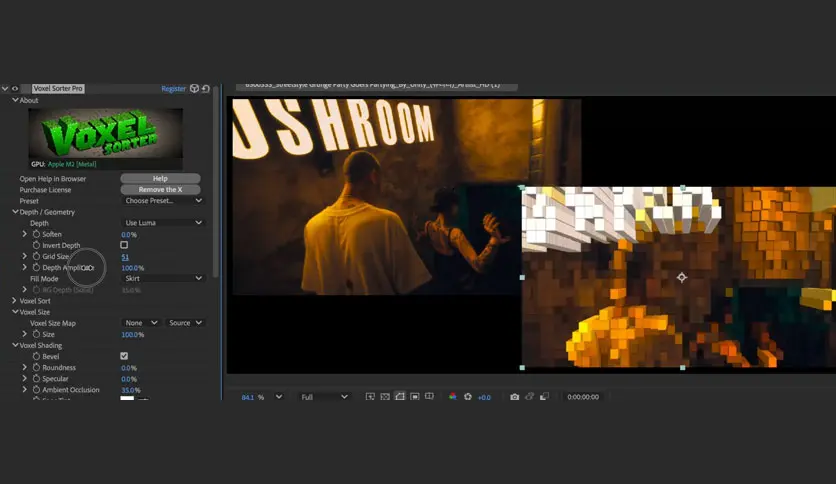Screen dimensions: 836x484
Task: Click the region of interest icon
Action: 414,397
